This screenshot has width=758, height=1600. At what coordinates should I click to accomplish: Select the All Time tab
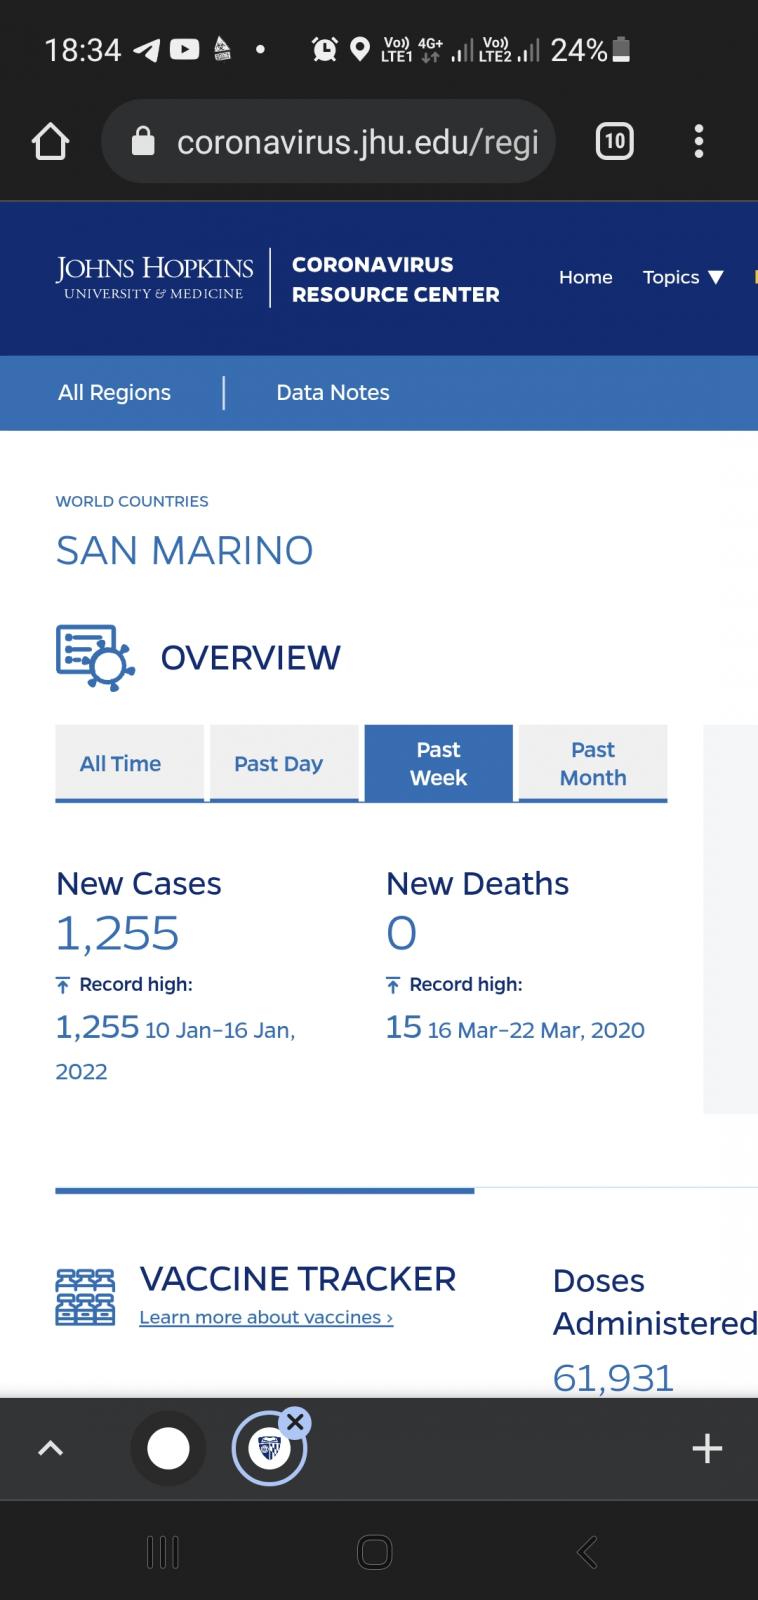(x=129, y=763)
